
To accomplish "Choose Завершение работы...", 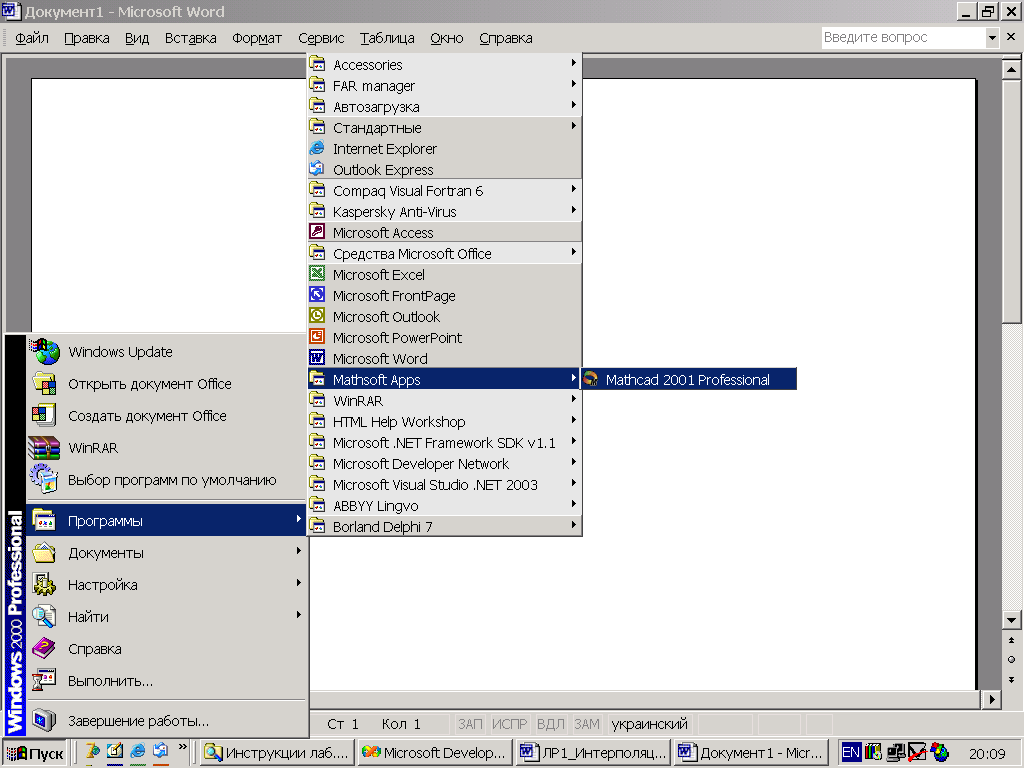I will pyautogui.click(x=167, y=721).
